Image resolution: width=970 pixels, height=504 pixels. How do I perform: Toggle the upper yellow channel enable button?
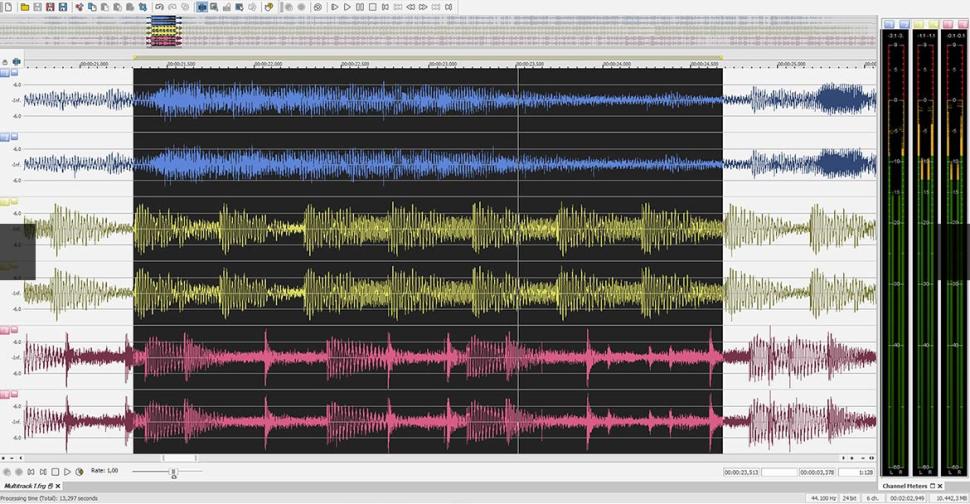[5, 202]
